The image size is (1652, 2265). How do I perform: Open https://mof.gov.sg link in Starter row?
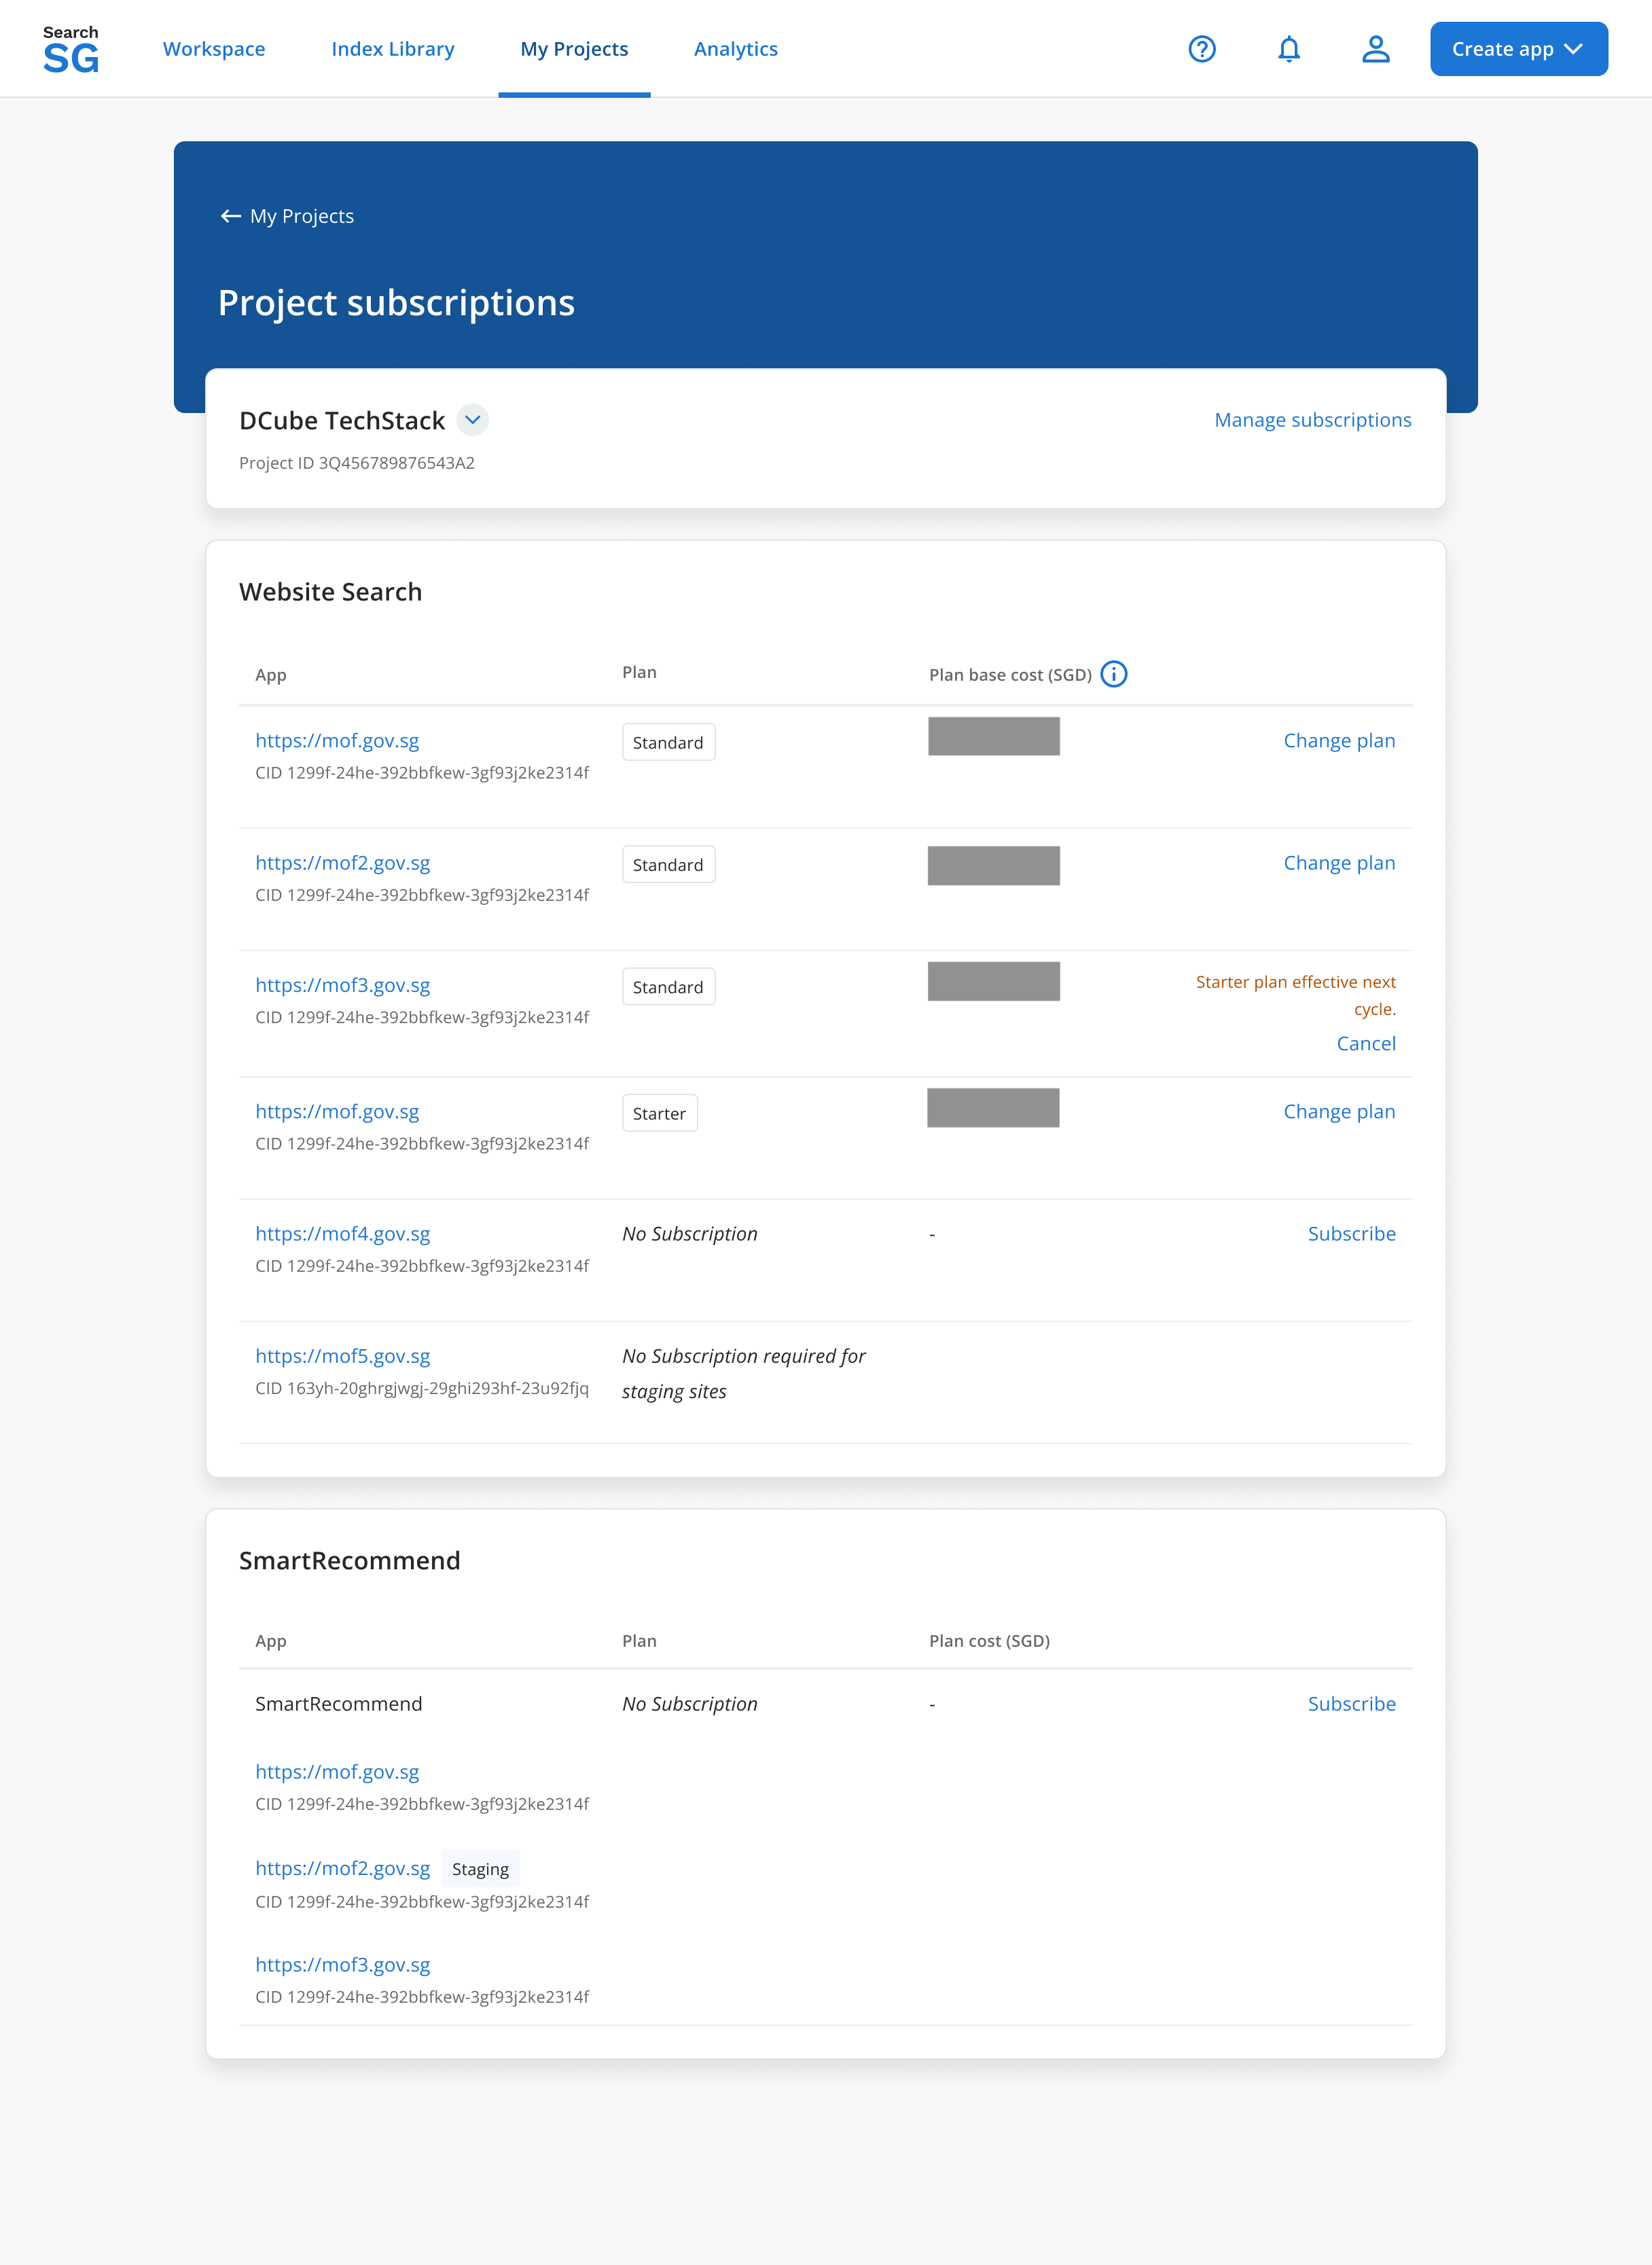(337, 1112)
